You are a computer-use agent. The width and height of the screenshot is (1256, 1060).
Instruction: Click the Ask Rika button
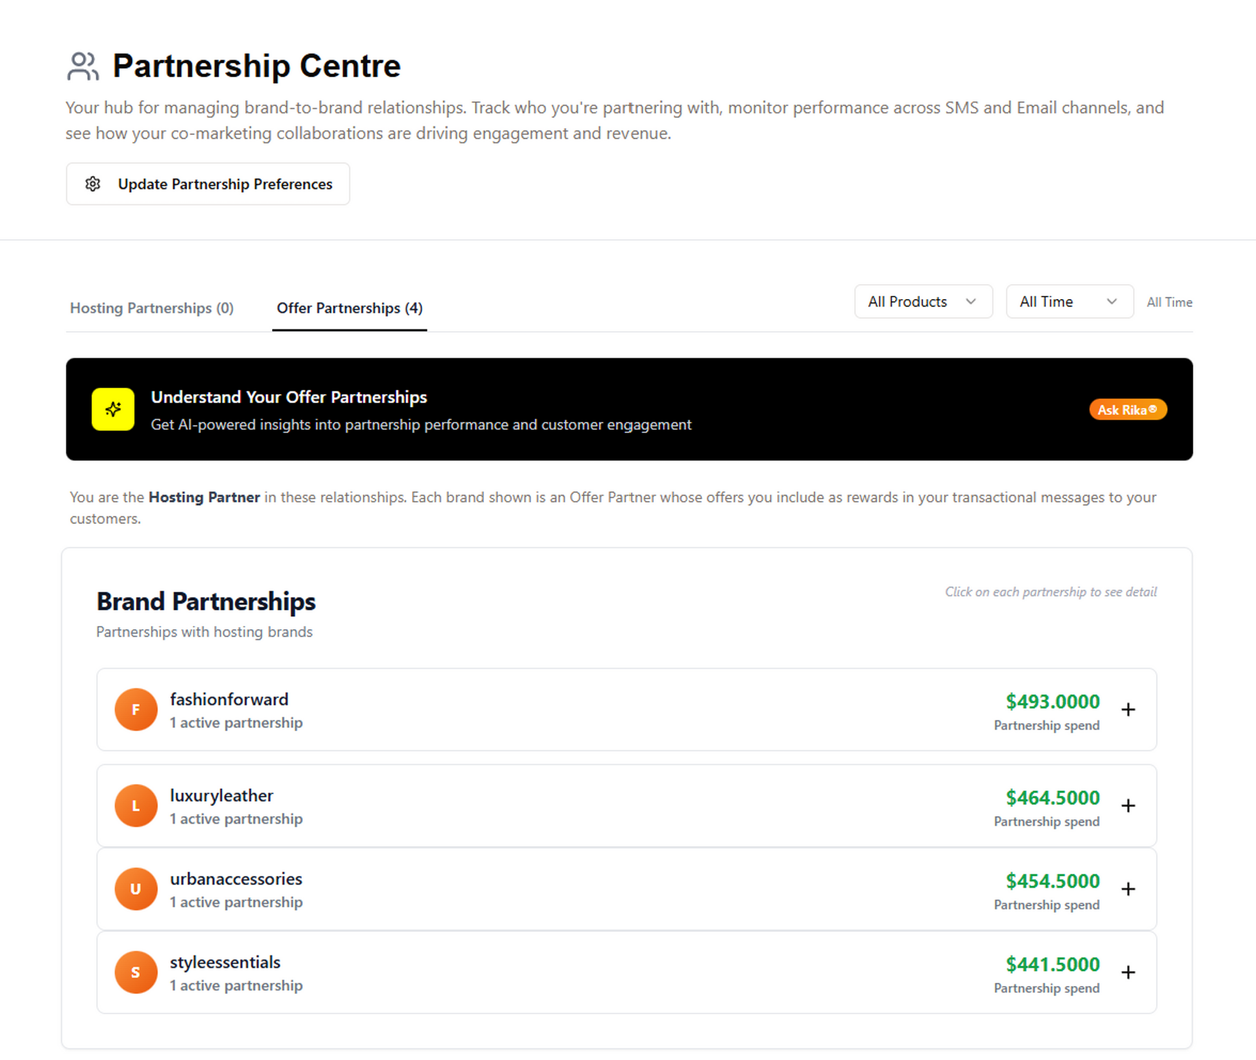(x=1128, y=410)
